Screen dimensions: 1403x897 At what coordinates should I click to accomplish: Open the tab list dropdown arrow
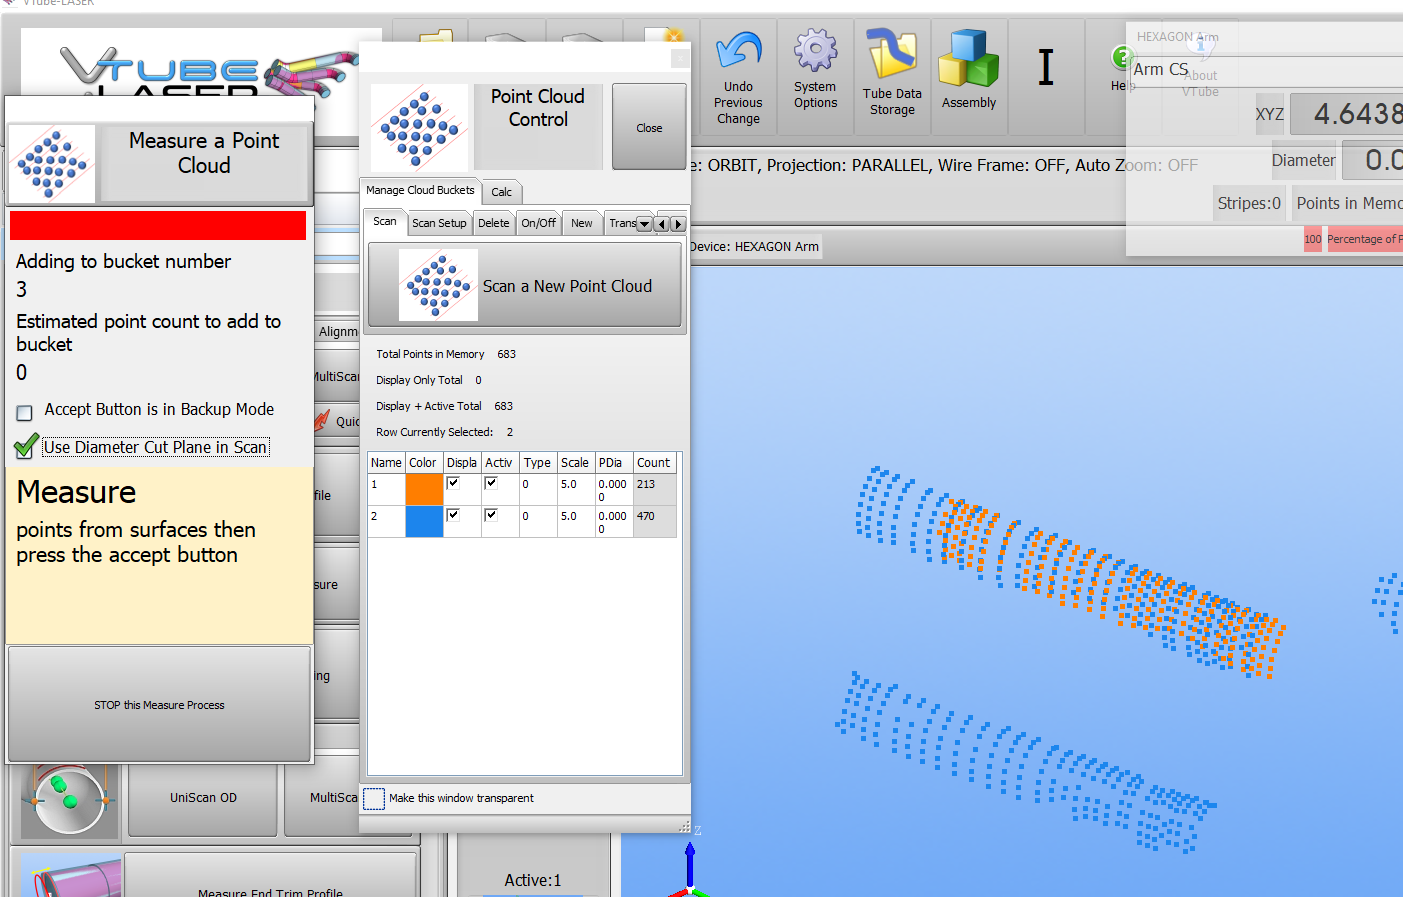(644, 224)
